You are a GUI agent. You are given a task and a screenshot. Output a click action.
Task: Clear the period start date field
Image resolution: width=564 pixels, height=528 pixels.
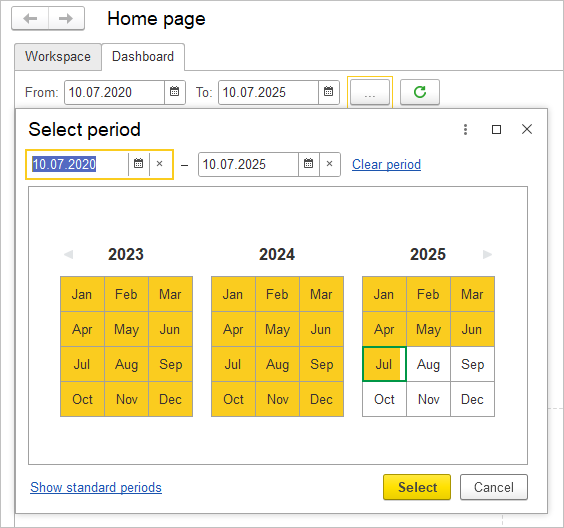coord(160,164)
